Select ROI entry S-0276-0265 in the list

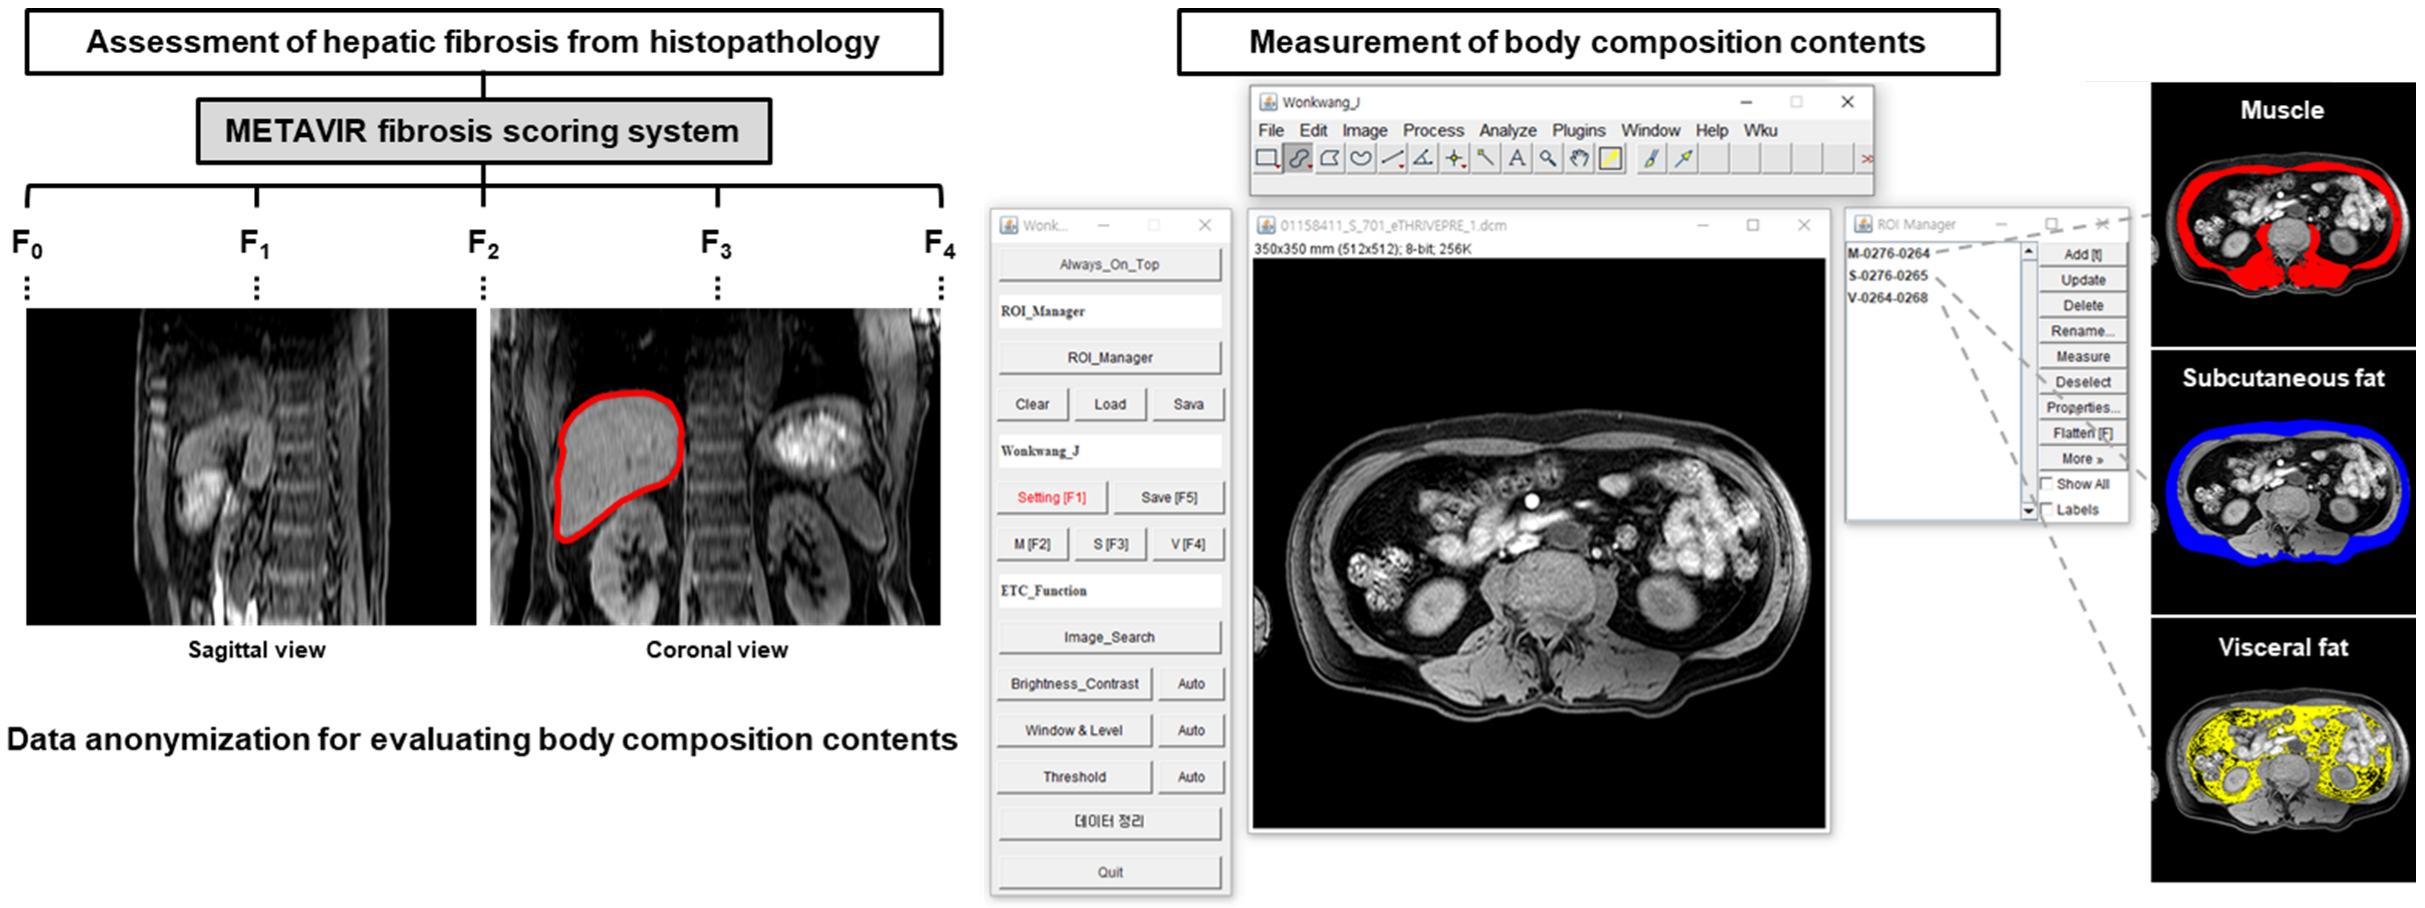tap(1888, 276)
